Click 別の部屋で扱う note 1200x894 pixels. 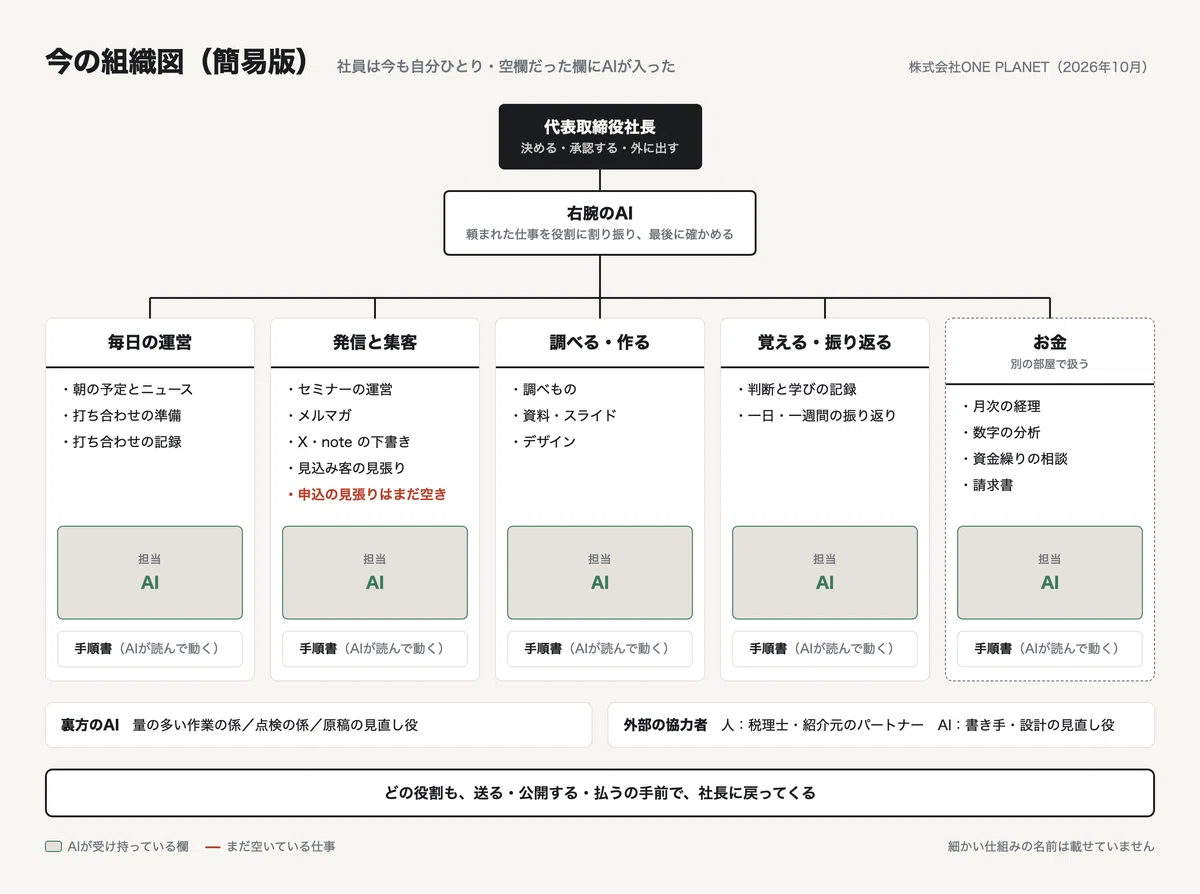(x=1050, y=365)
